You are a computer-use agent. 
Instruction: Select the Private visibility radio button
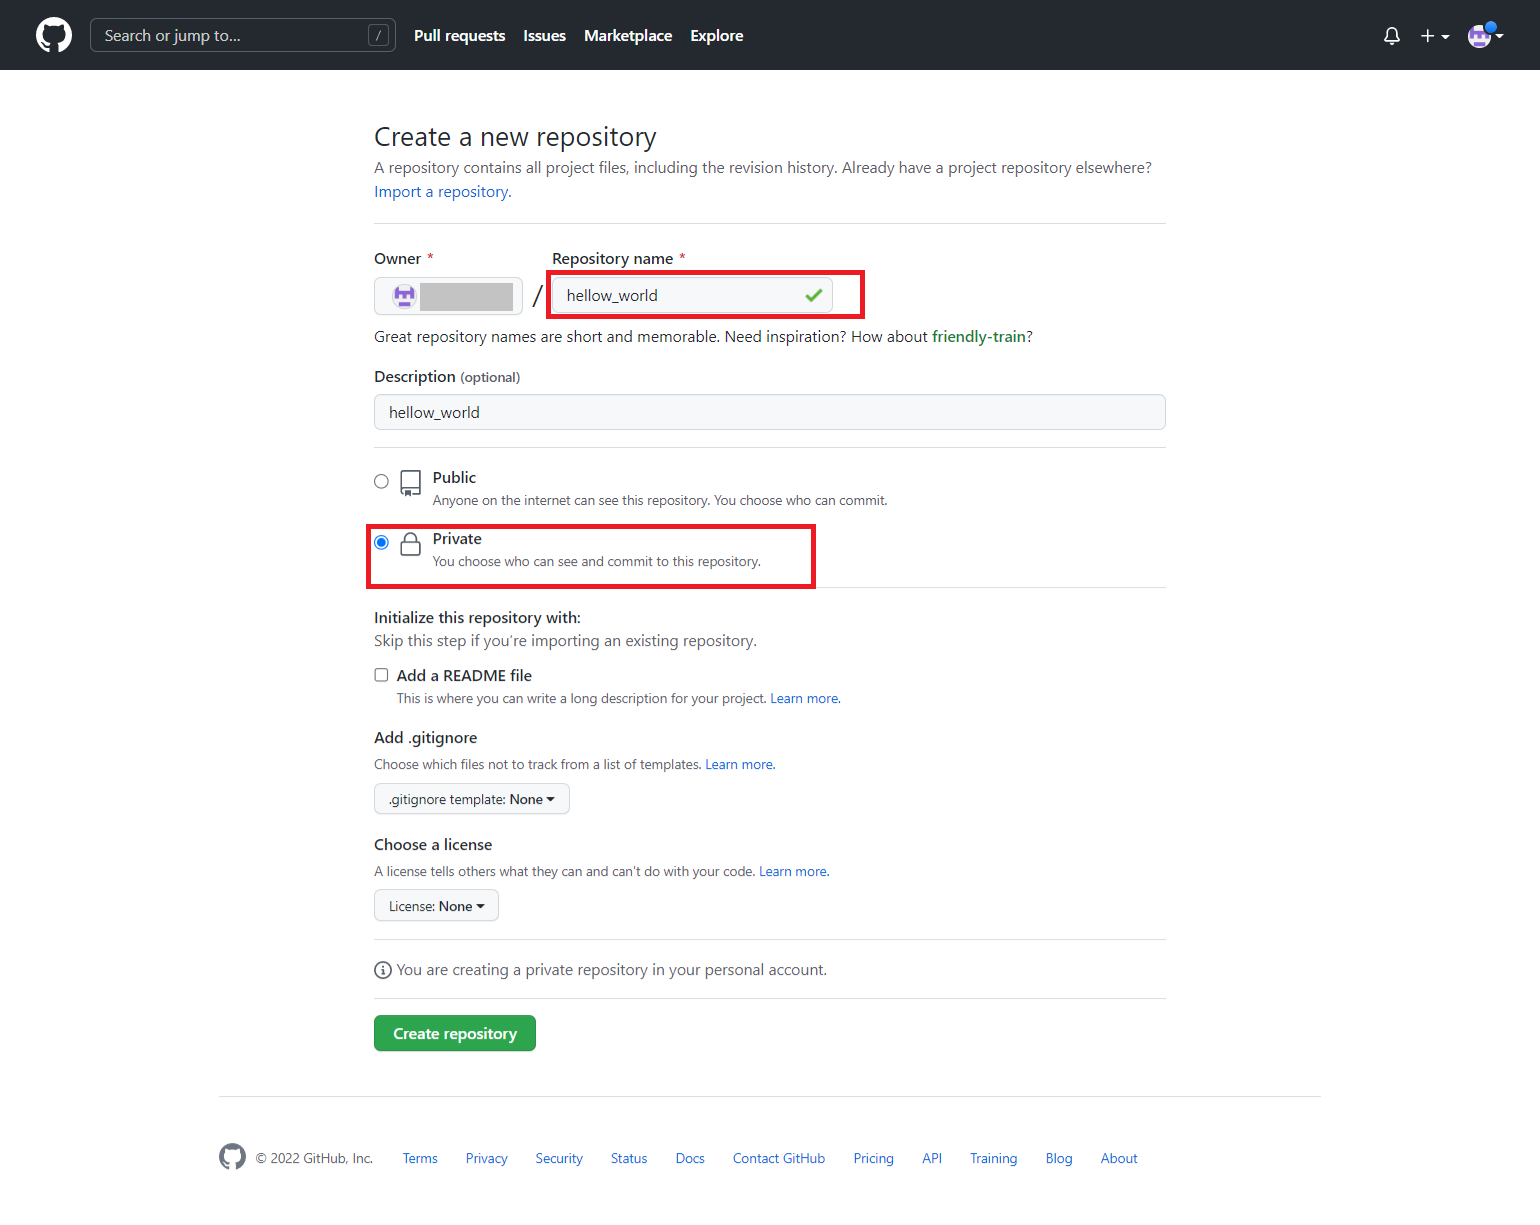381,542
